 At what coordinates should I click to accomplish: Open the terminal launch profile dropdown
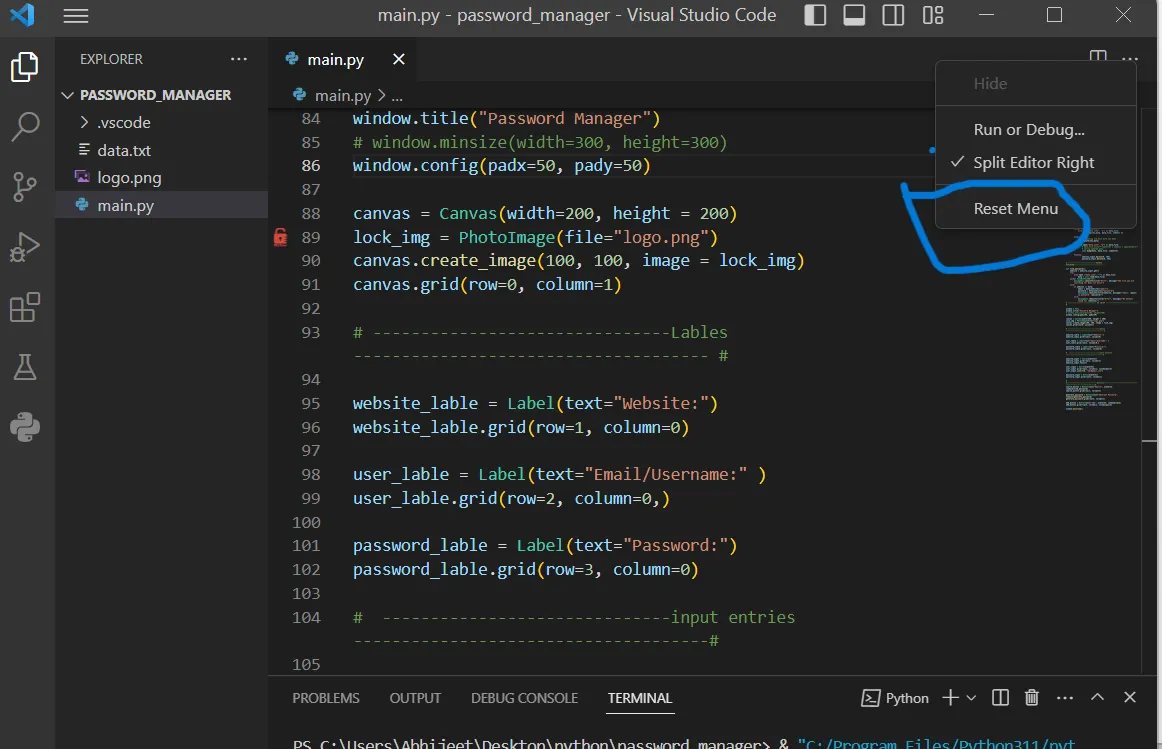coord(971,697)
